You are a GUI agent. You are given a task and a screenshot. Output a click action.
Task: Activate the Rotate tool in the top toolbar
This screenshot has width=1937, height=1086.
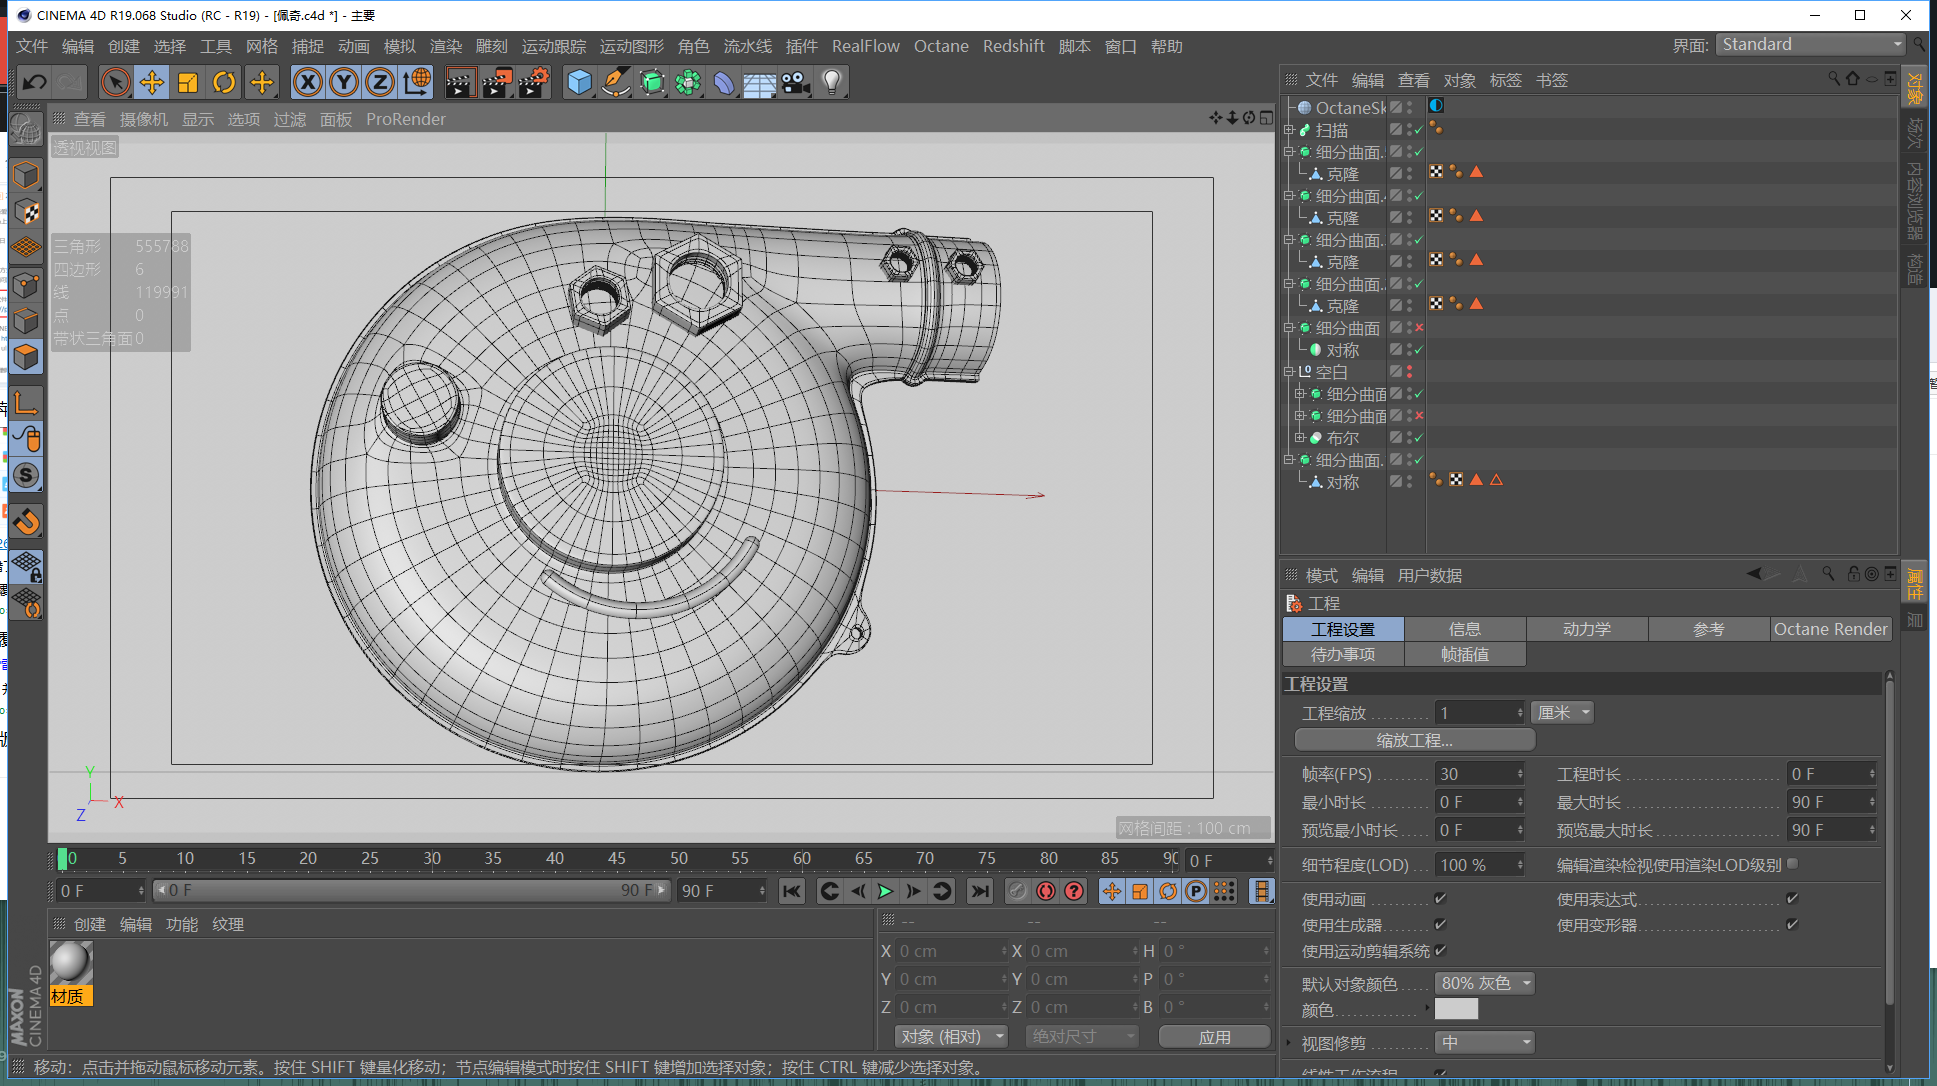pos(225,82)
